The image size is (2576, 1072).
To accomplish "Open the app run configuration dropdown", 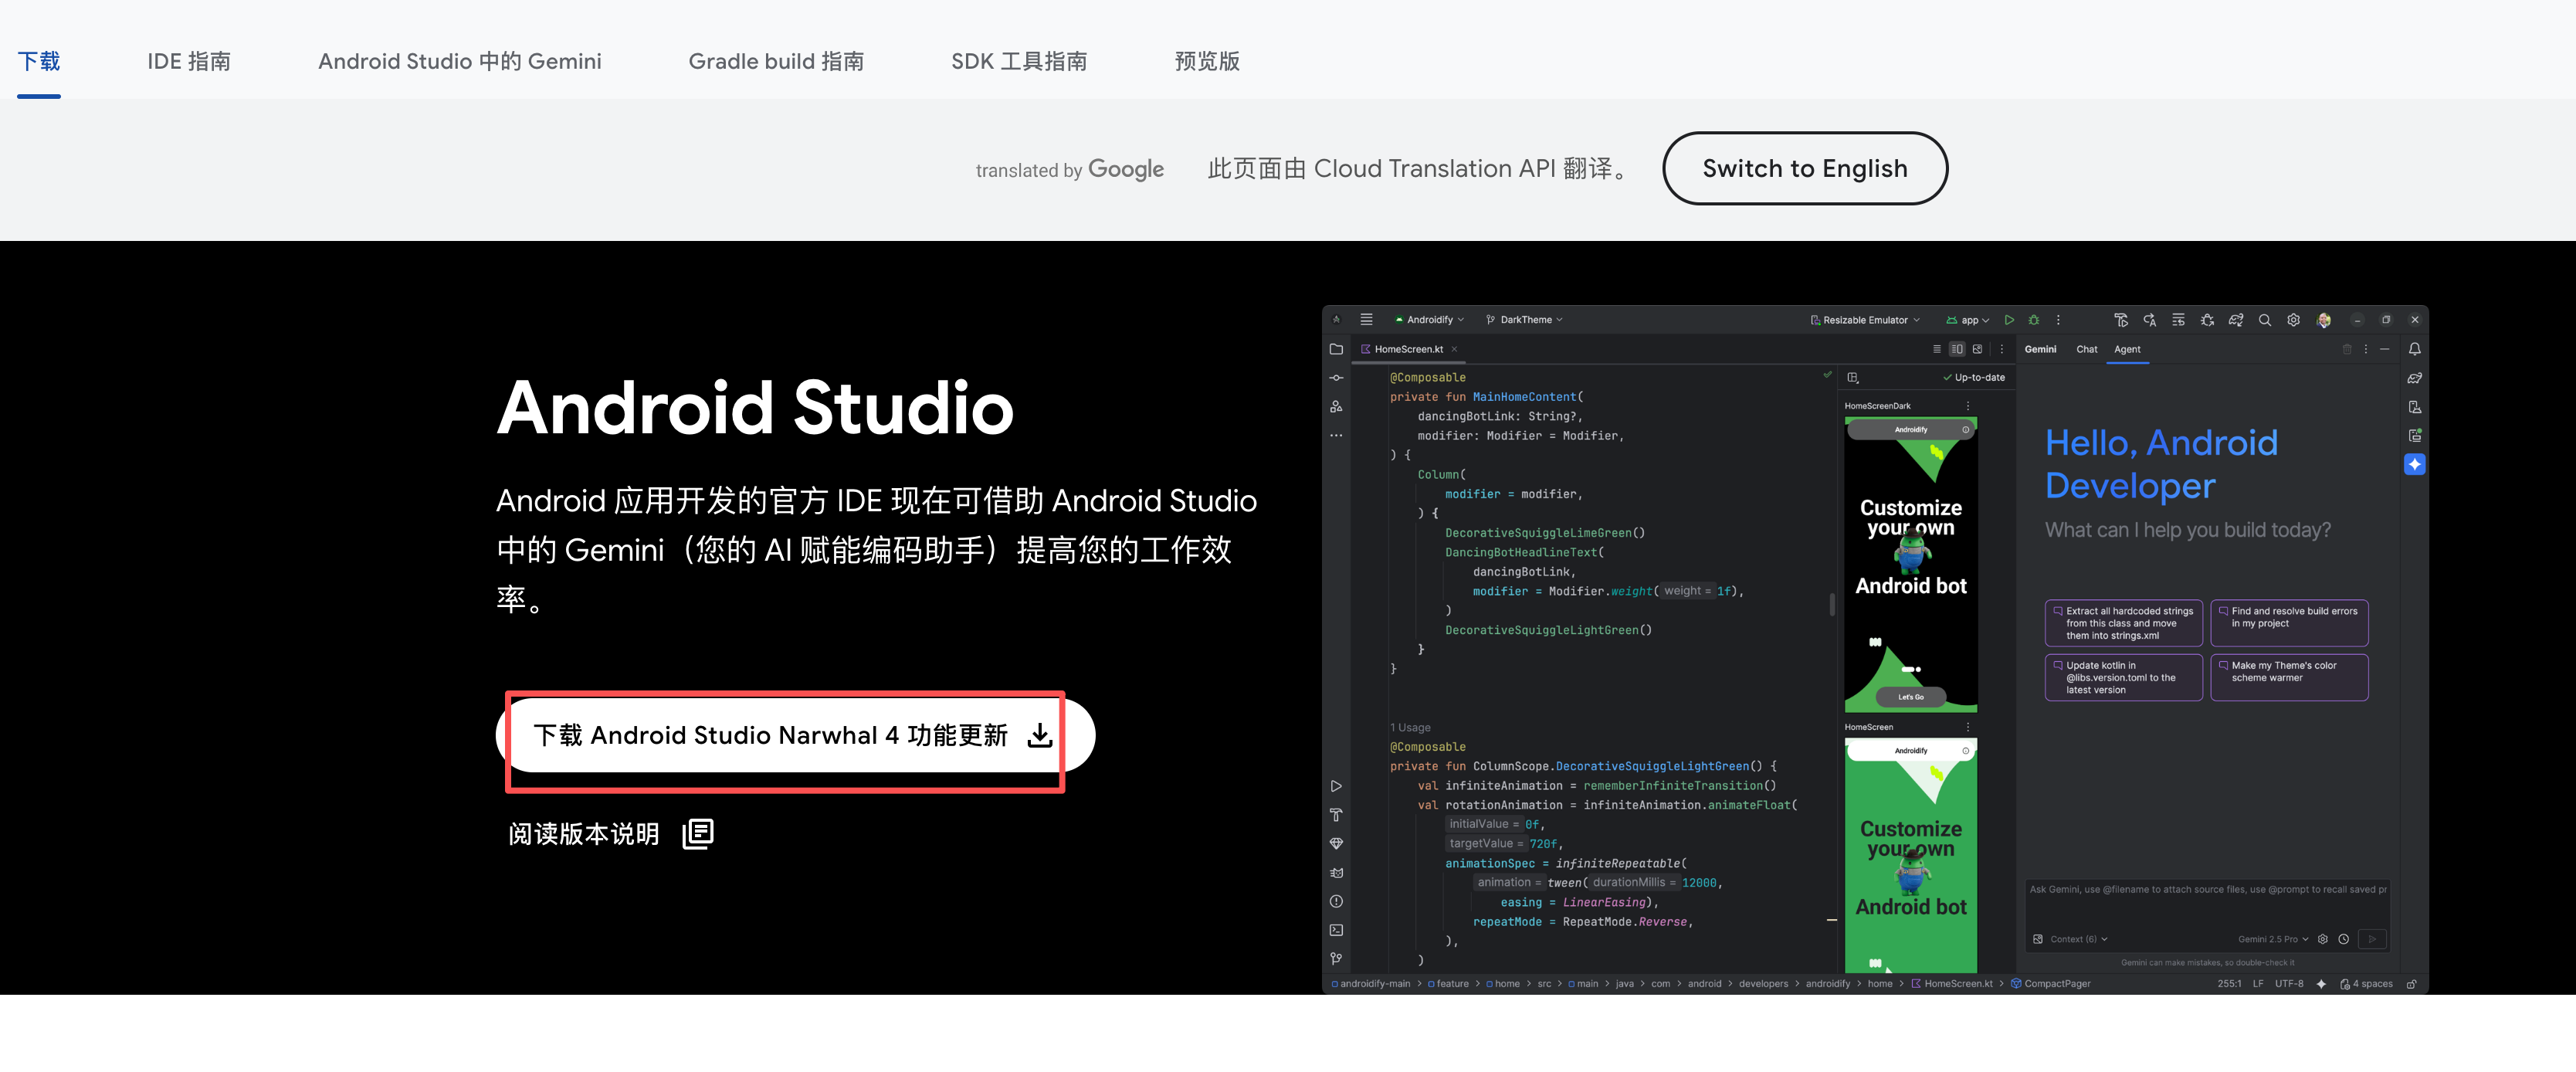I will pyautogui.click(x=1967, y=320).
